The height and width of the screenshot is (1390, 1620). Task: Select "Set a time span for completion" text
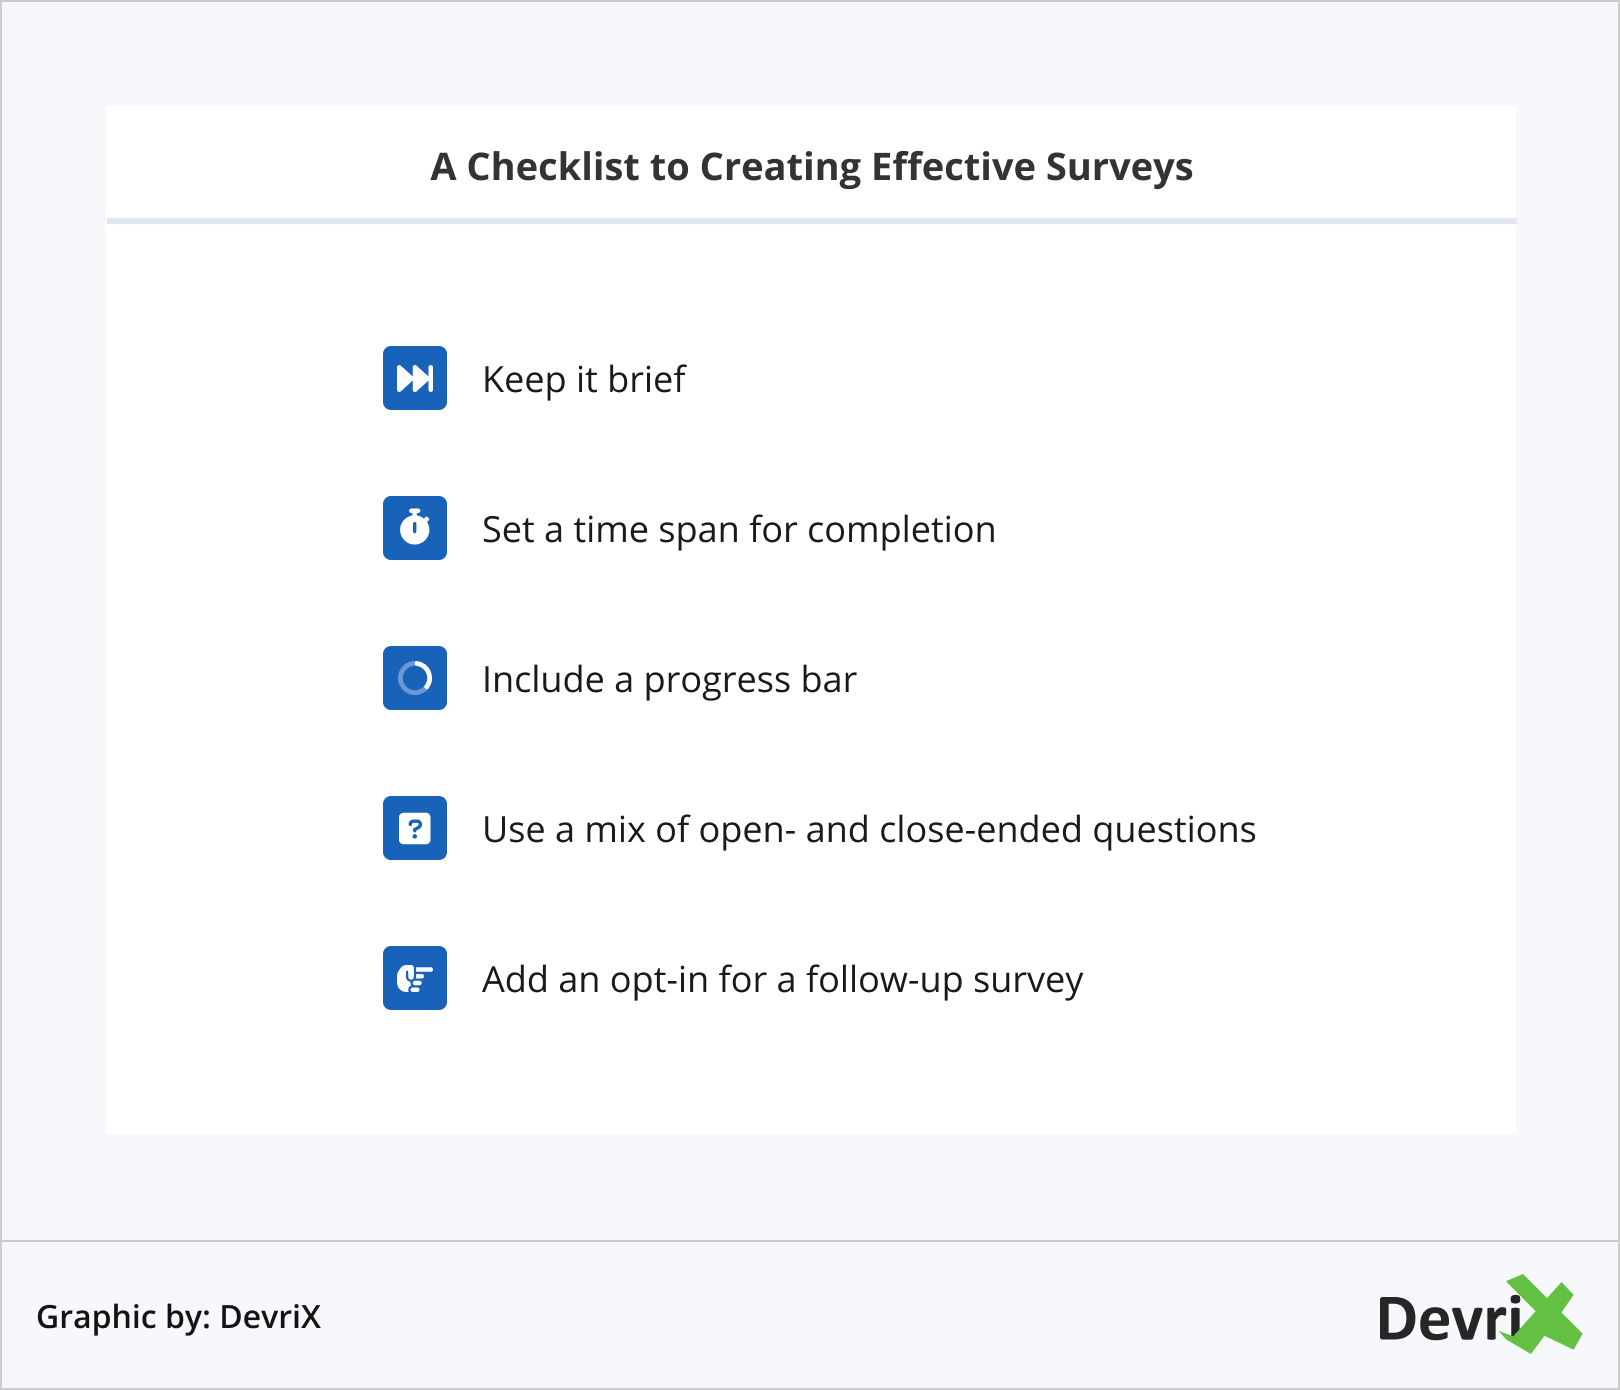click(x=738, y=530)
